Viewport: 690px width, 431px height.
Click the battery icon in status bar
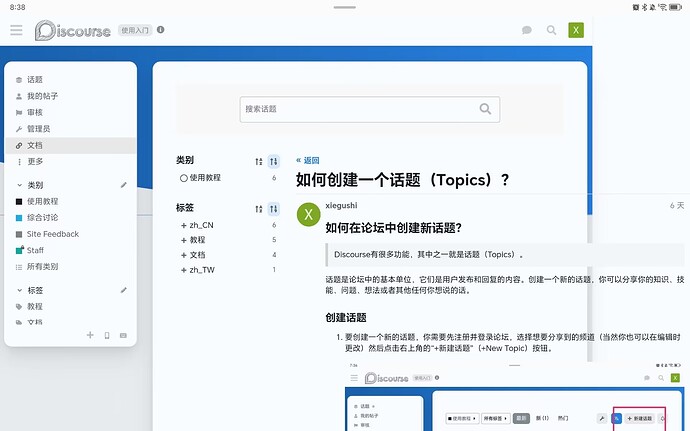pos(675,7)
